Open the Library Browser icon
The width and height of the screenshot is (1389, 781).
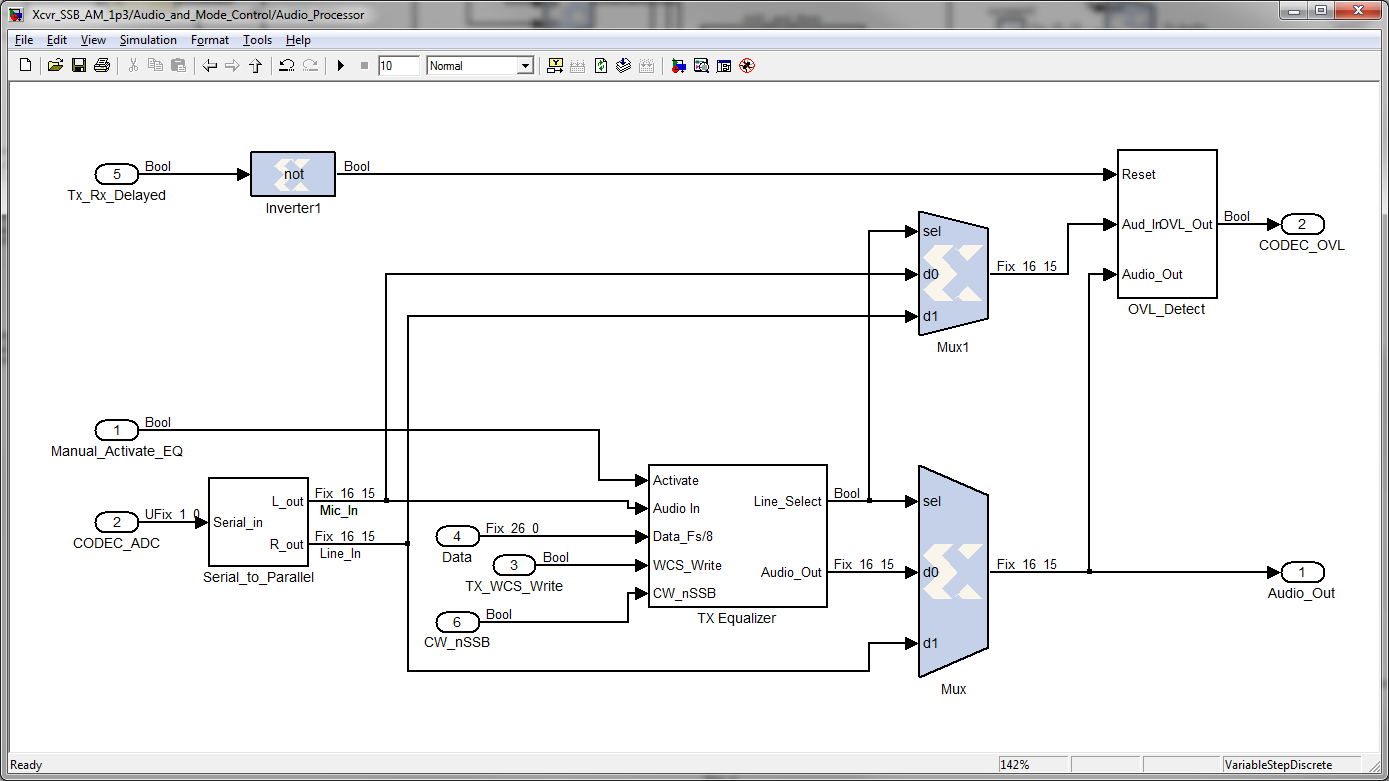[x=678, y=66]
